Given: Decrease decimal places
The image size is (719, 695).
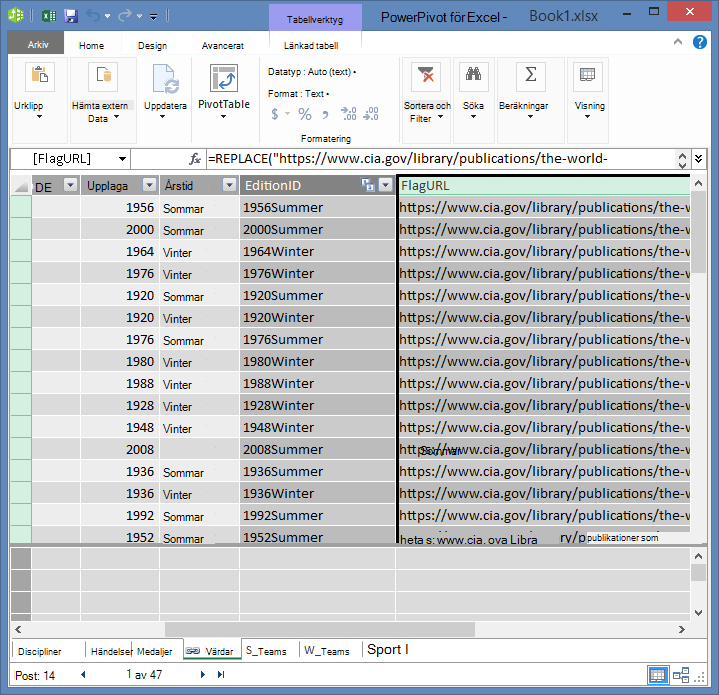Looking at the screenshot, I should point(371,114).
